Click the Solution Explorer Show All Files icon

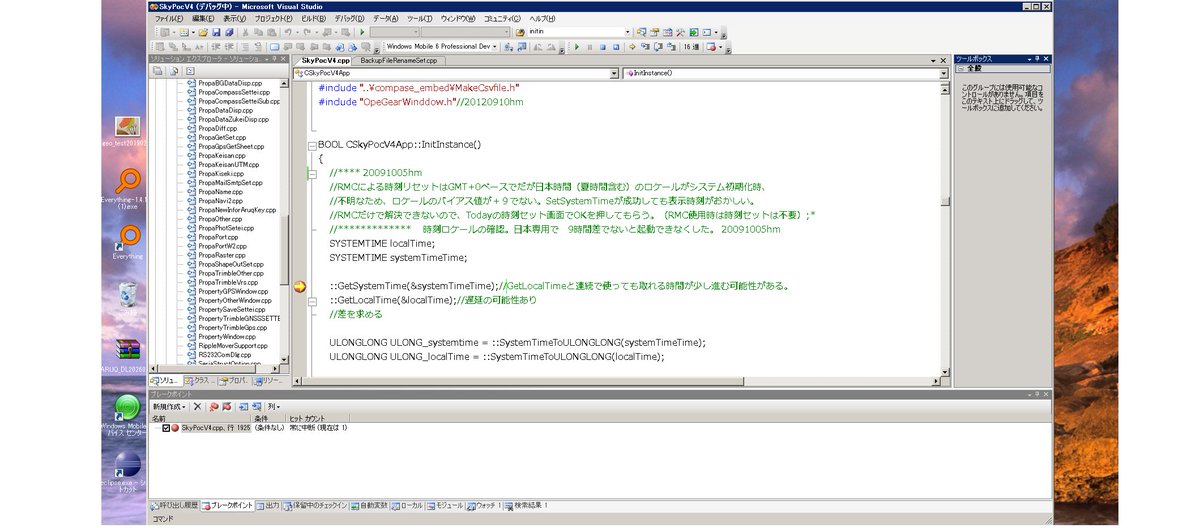(x=173, y=71)
